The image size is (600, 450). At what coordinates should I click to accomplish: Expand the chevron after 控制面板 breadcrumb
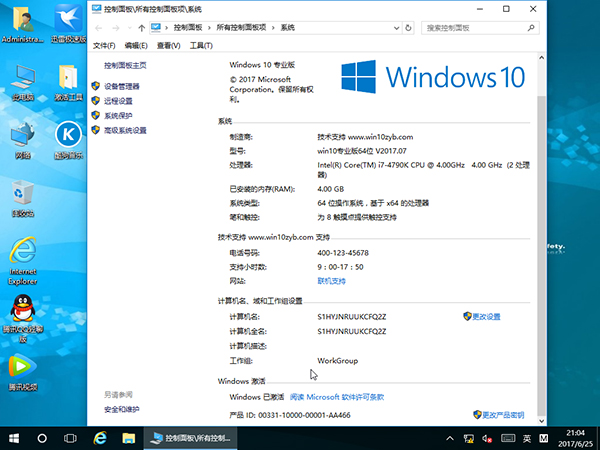click(x=209, y=29)
